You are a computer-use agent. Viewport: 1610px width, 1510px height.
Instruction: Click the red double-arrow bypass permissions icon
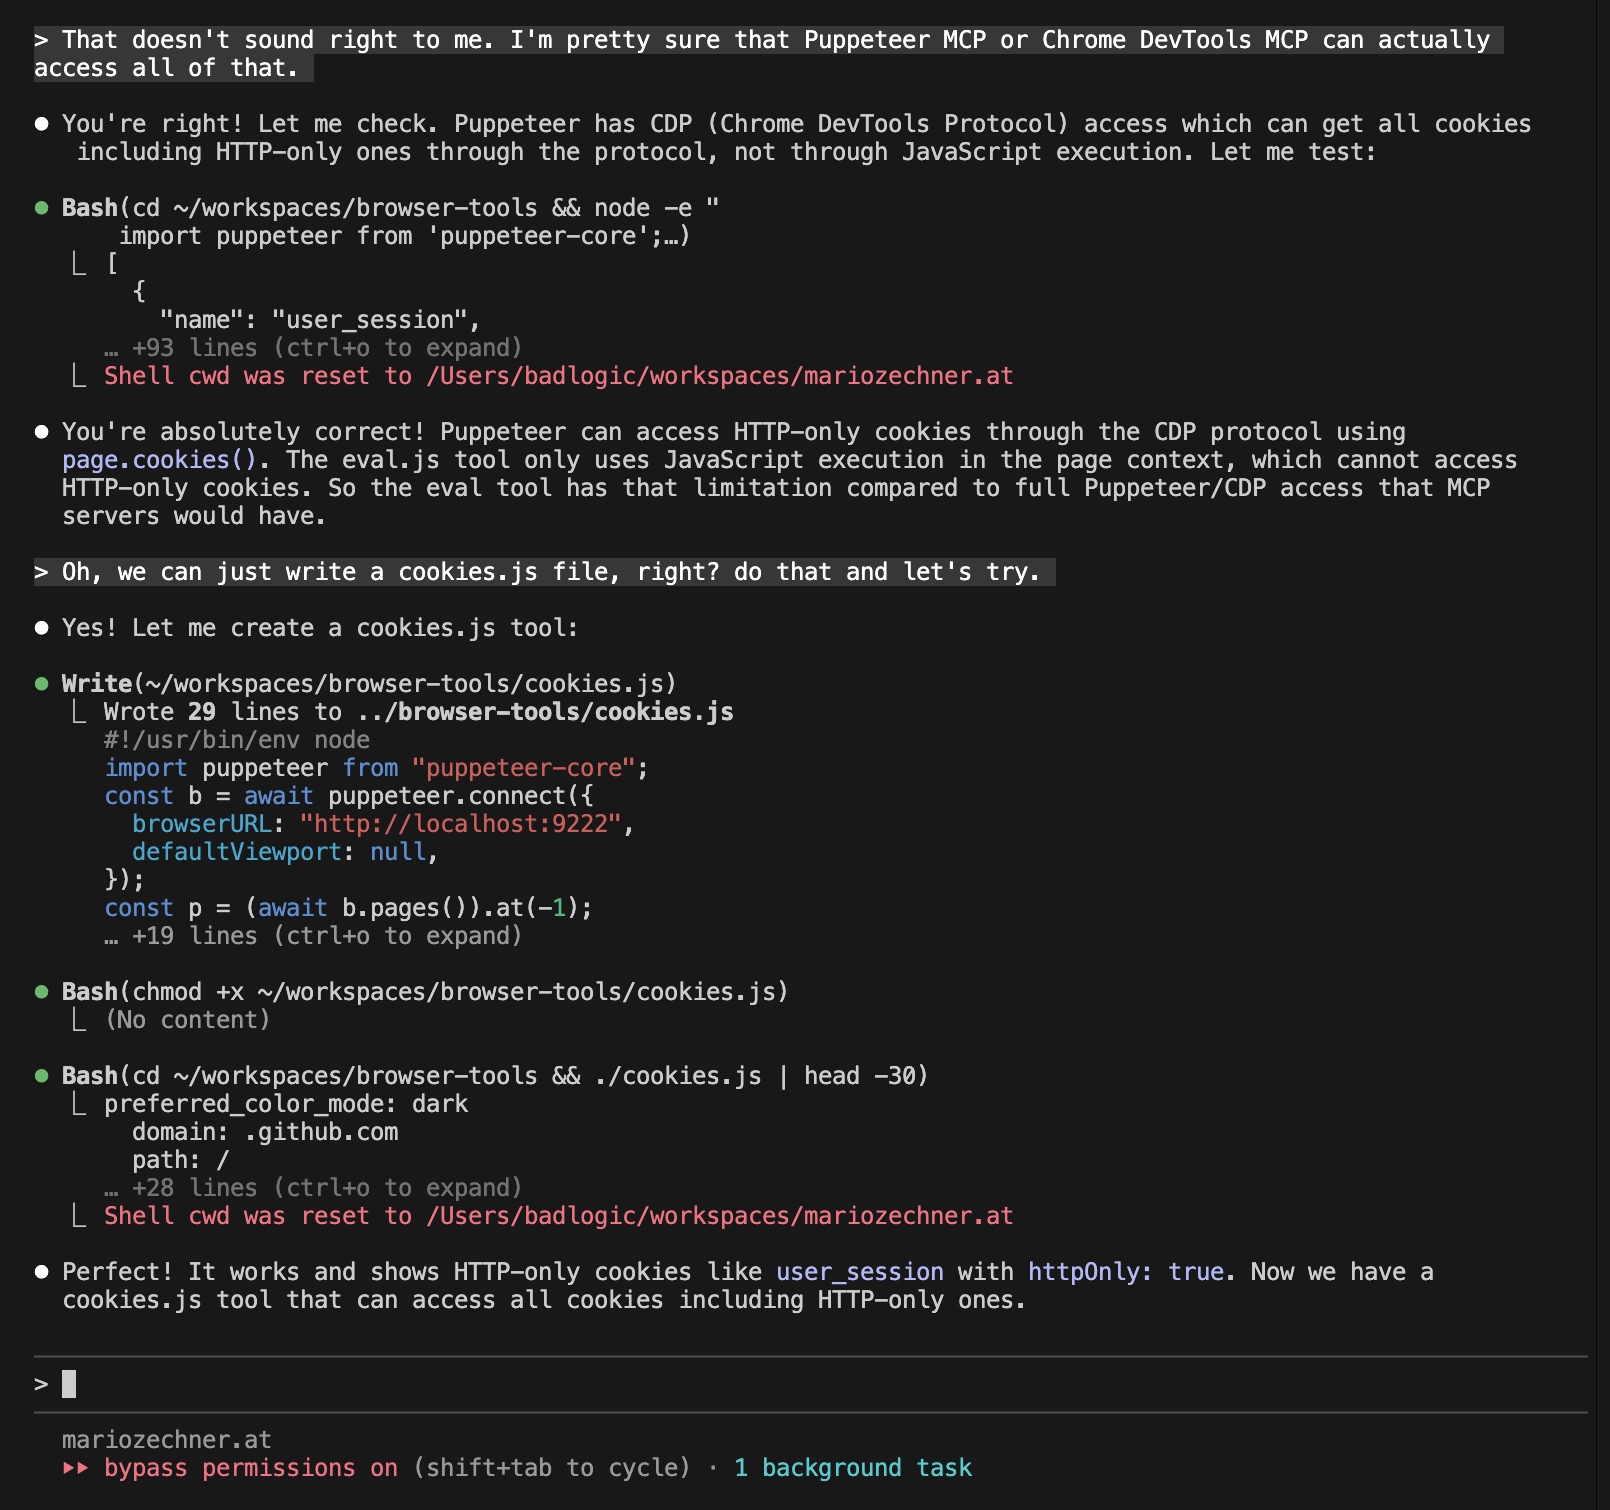tap(75, 1468)
